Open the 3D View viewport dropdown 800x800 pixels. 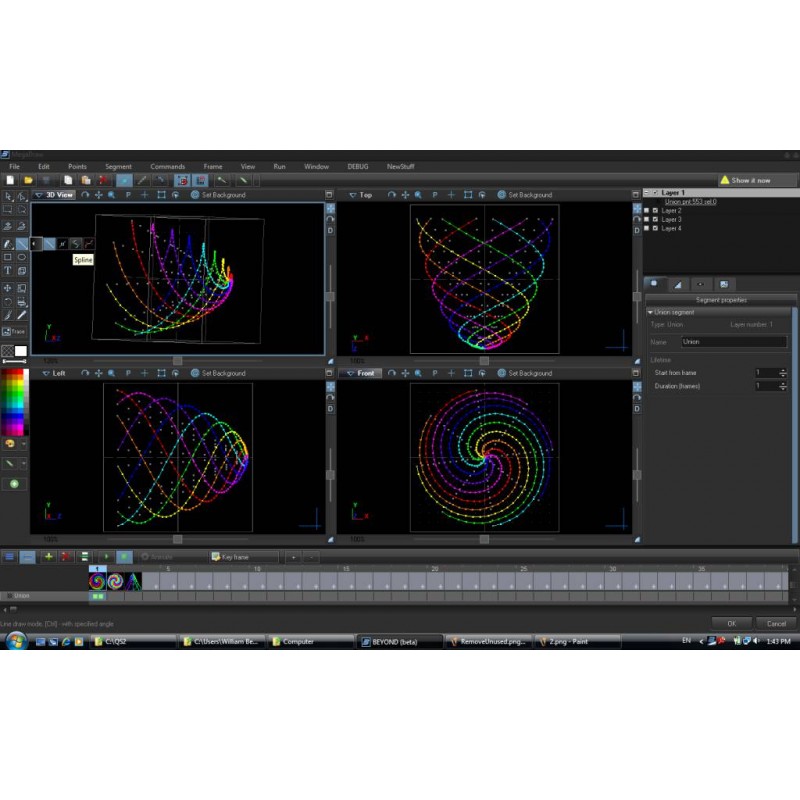click(x=39, y=195)
